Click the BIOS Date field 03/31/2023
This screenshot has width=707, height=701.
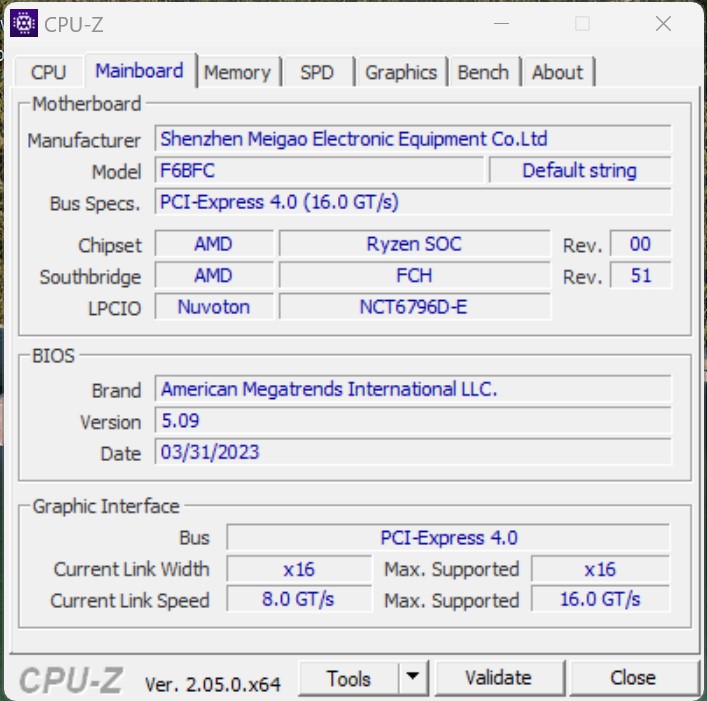pos(412,452)
